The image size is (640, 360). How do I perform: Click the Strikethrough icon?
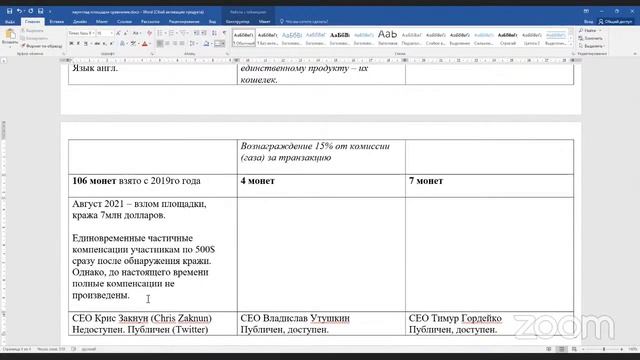coord(97,43)
